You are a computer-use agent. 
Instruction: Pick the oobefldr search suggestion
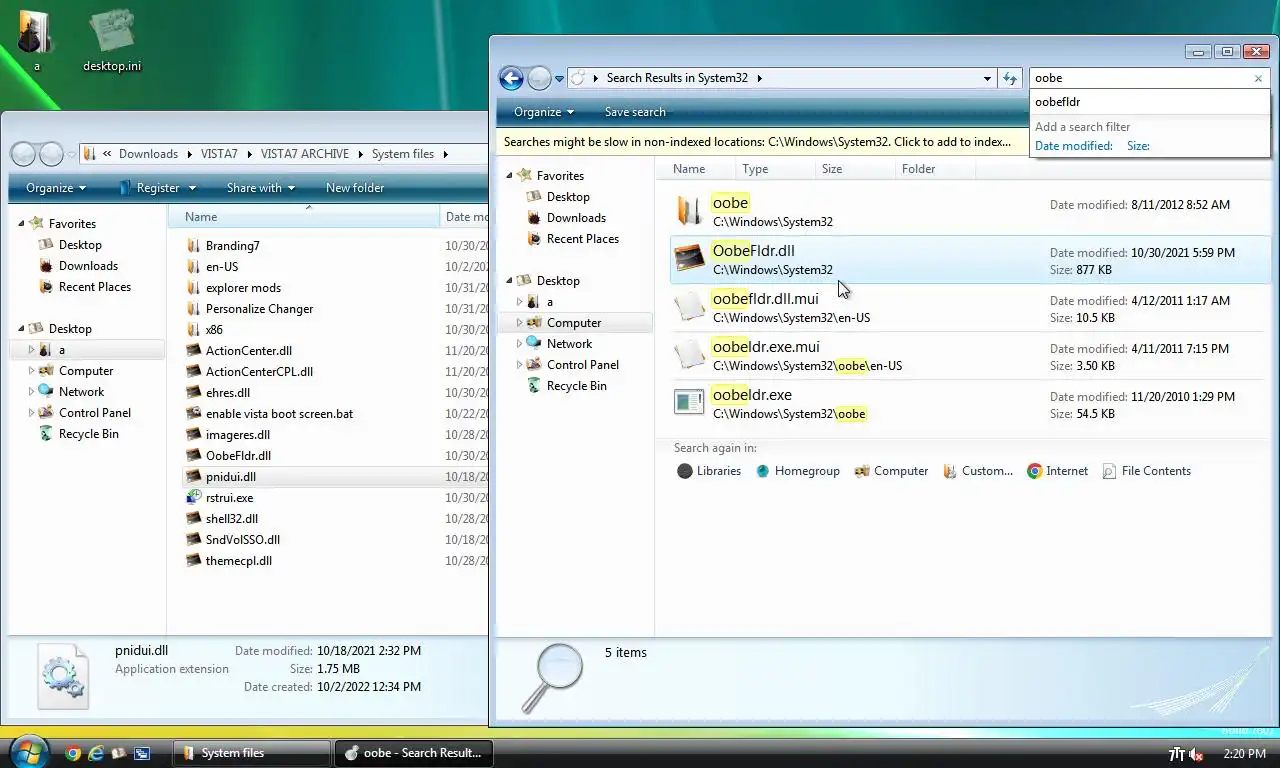(x=1149, y=102)
